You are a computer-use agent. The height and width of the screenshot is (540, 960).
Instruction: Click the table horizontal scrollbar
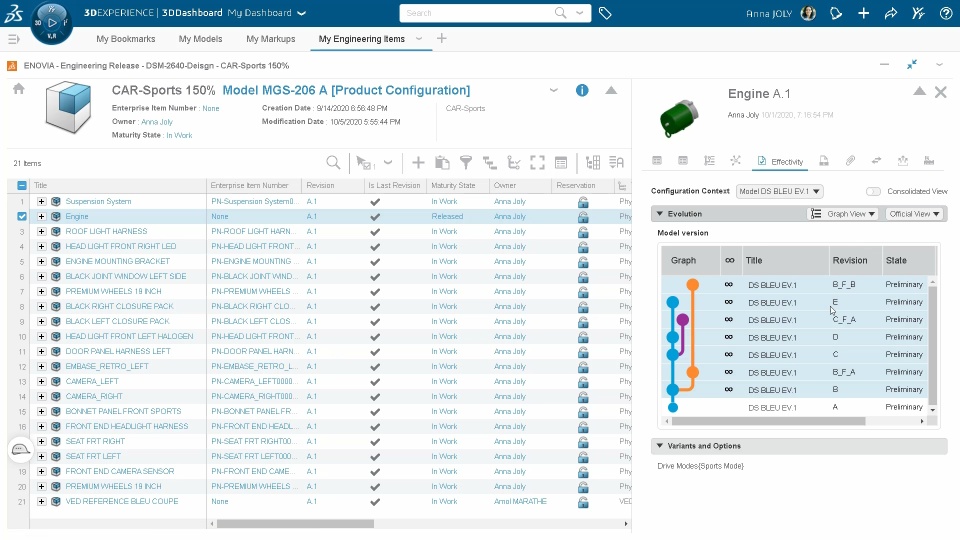[x=295, y=523]
